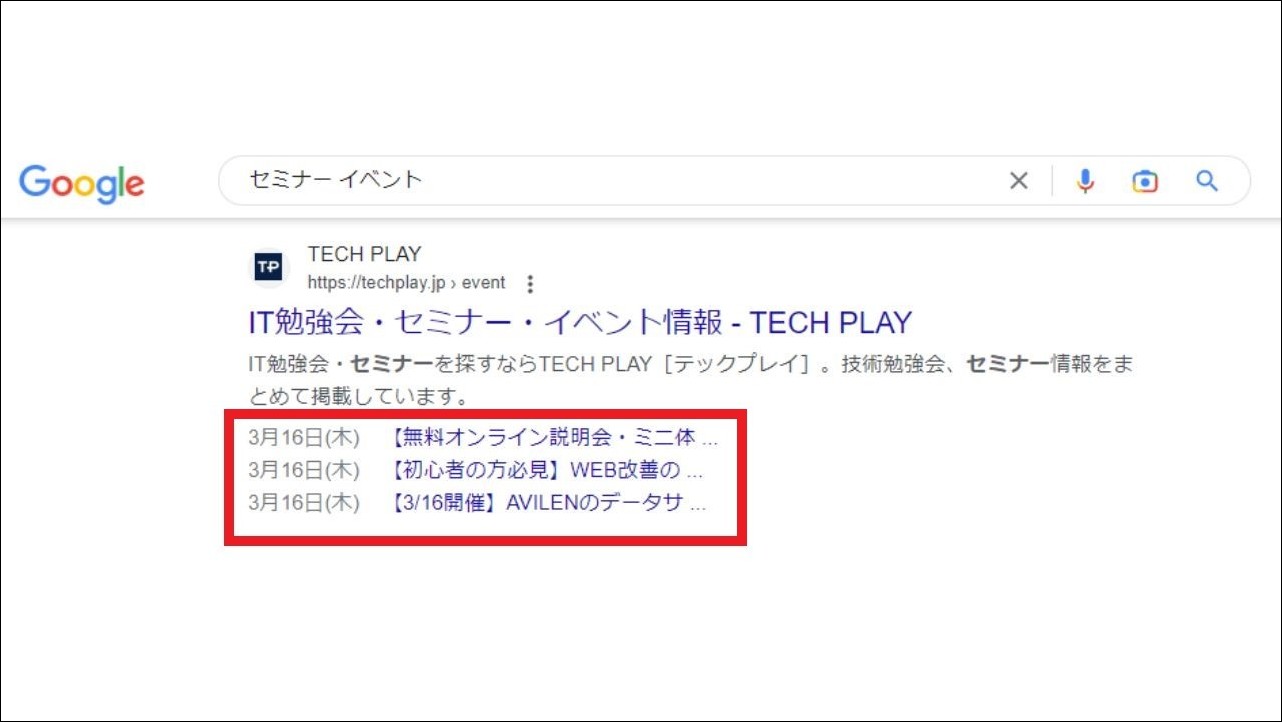The width and height of the screenshot is (1282, 722).
Task: Start voice search with the microphone icon
Action: [x=1085, y=181]
